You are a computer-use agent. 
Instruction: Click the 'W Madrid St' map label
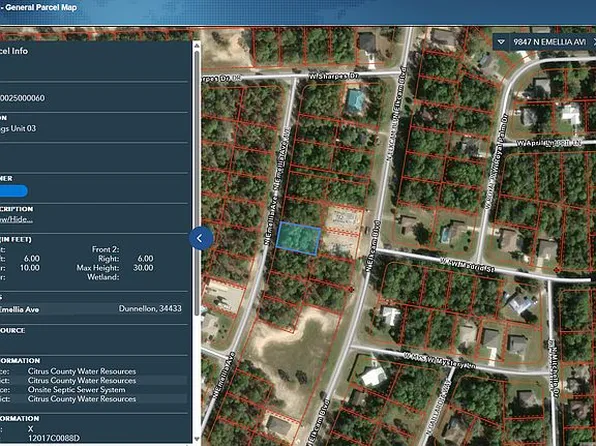468,265
